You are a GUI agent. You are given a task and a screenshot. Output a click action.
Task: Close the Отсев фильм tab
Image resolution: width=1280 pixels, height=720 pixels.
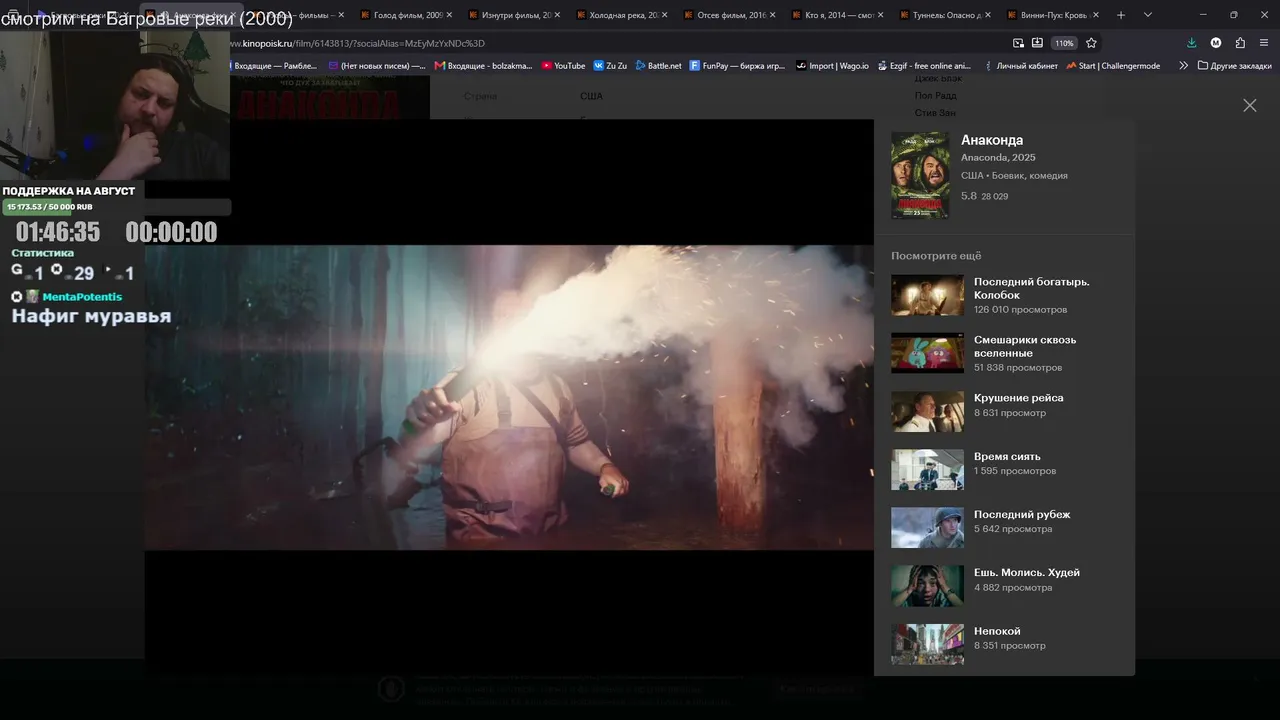coord(772,15)
